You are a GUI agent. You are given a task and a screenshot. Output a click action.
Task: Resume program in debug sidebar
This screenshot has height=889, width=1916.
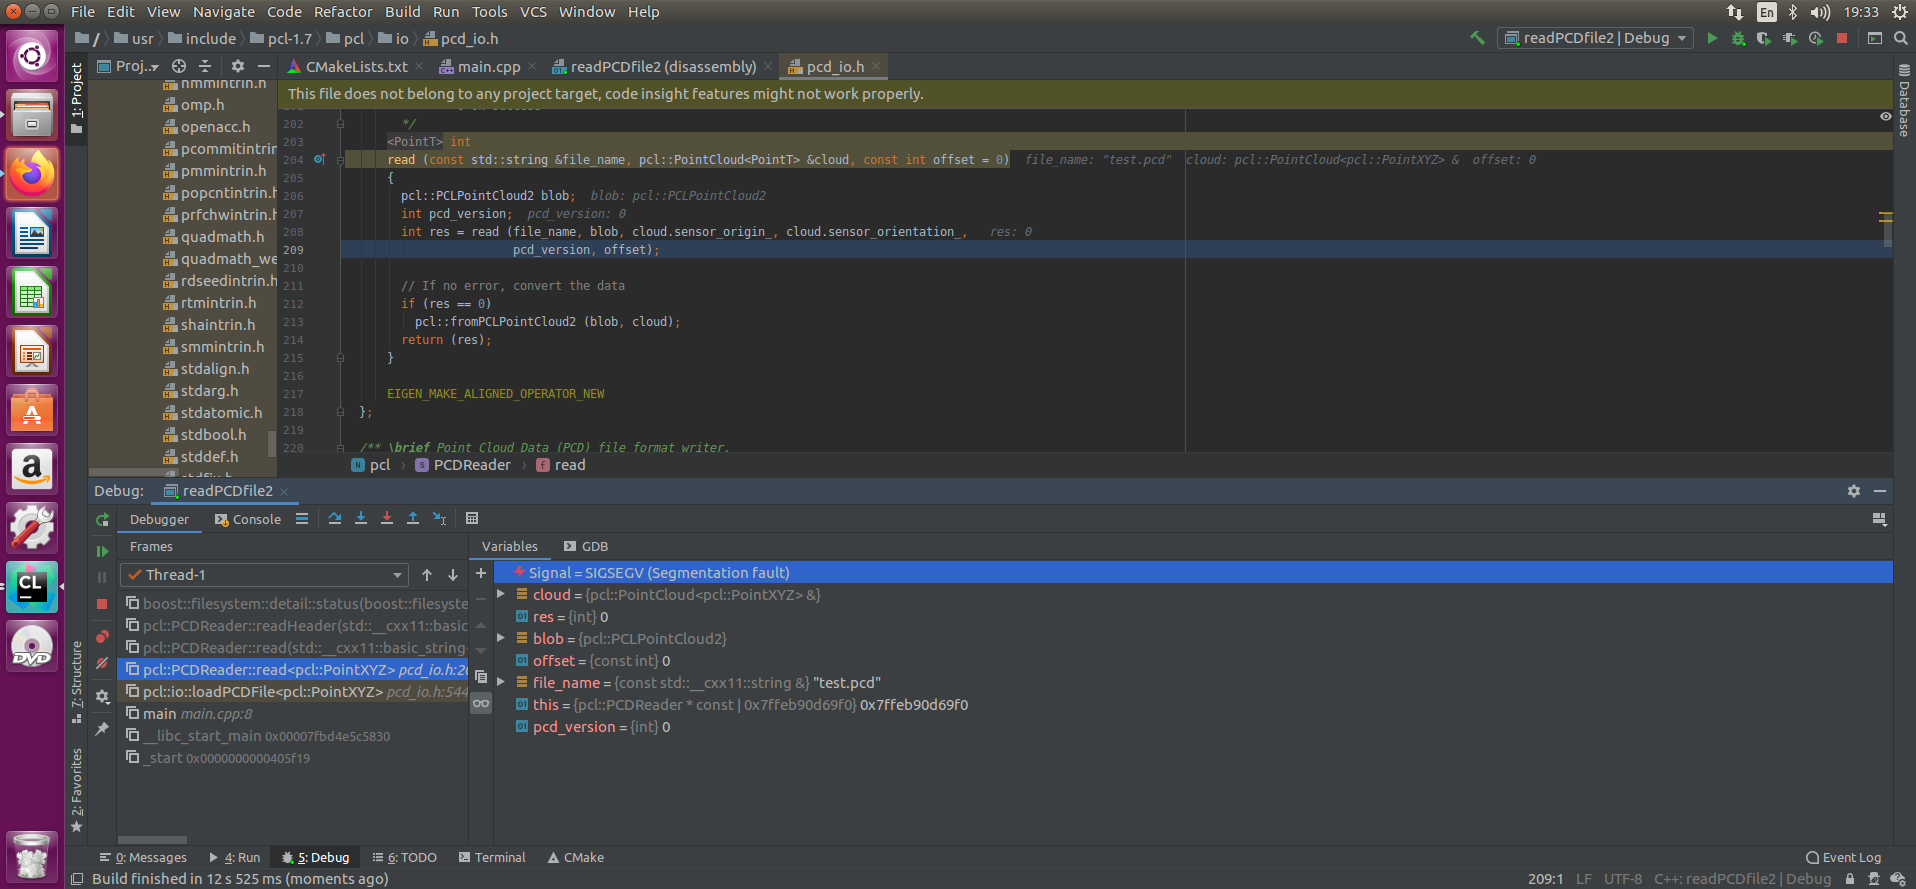[x=102, y=551]
